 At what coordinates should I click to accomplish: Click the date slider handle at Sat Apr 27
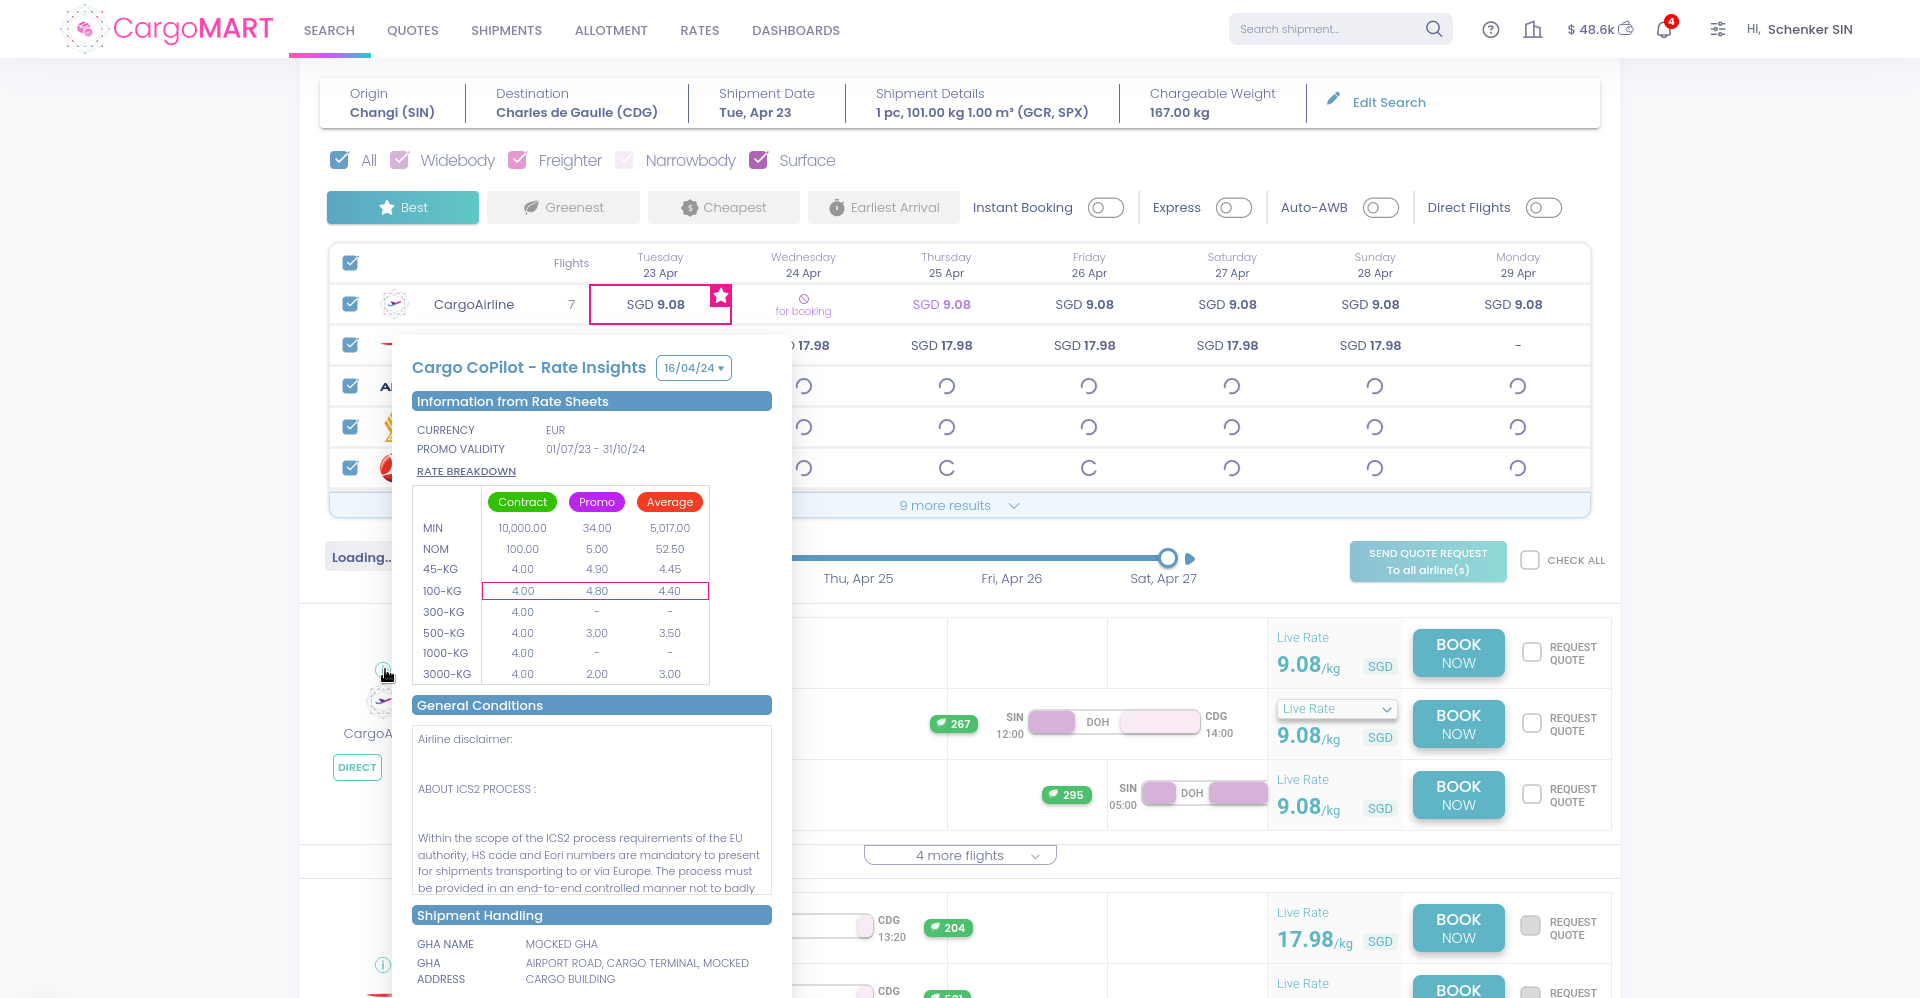coord(1167,558)
